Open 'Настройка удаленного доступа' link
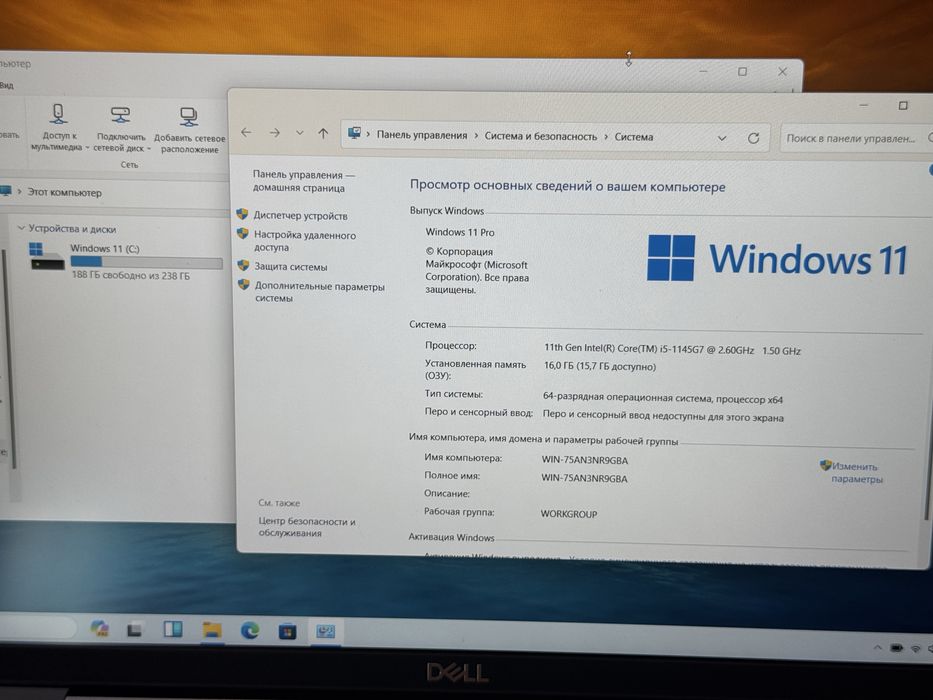933x700 pixels. pos(305,240)
